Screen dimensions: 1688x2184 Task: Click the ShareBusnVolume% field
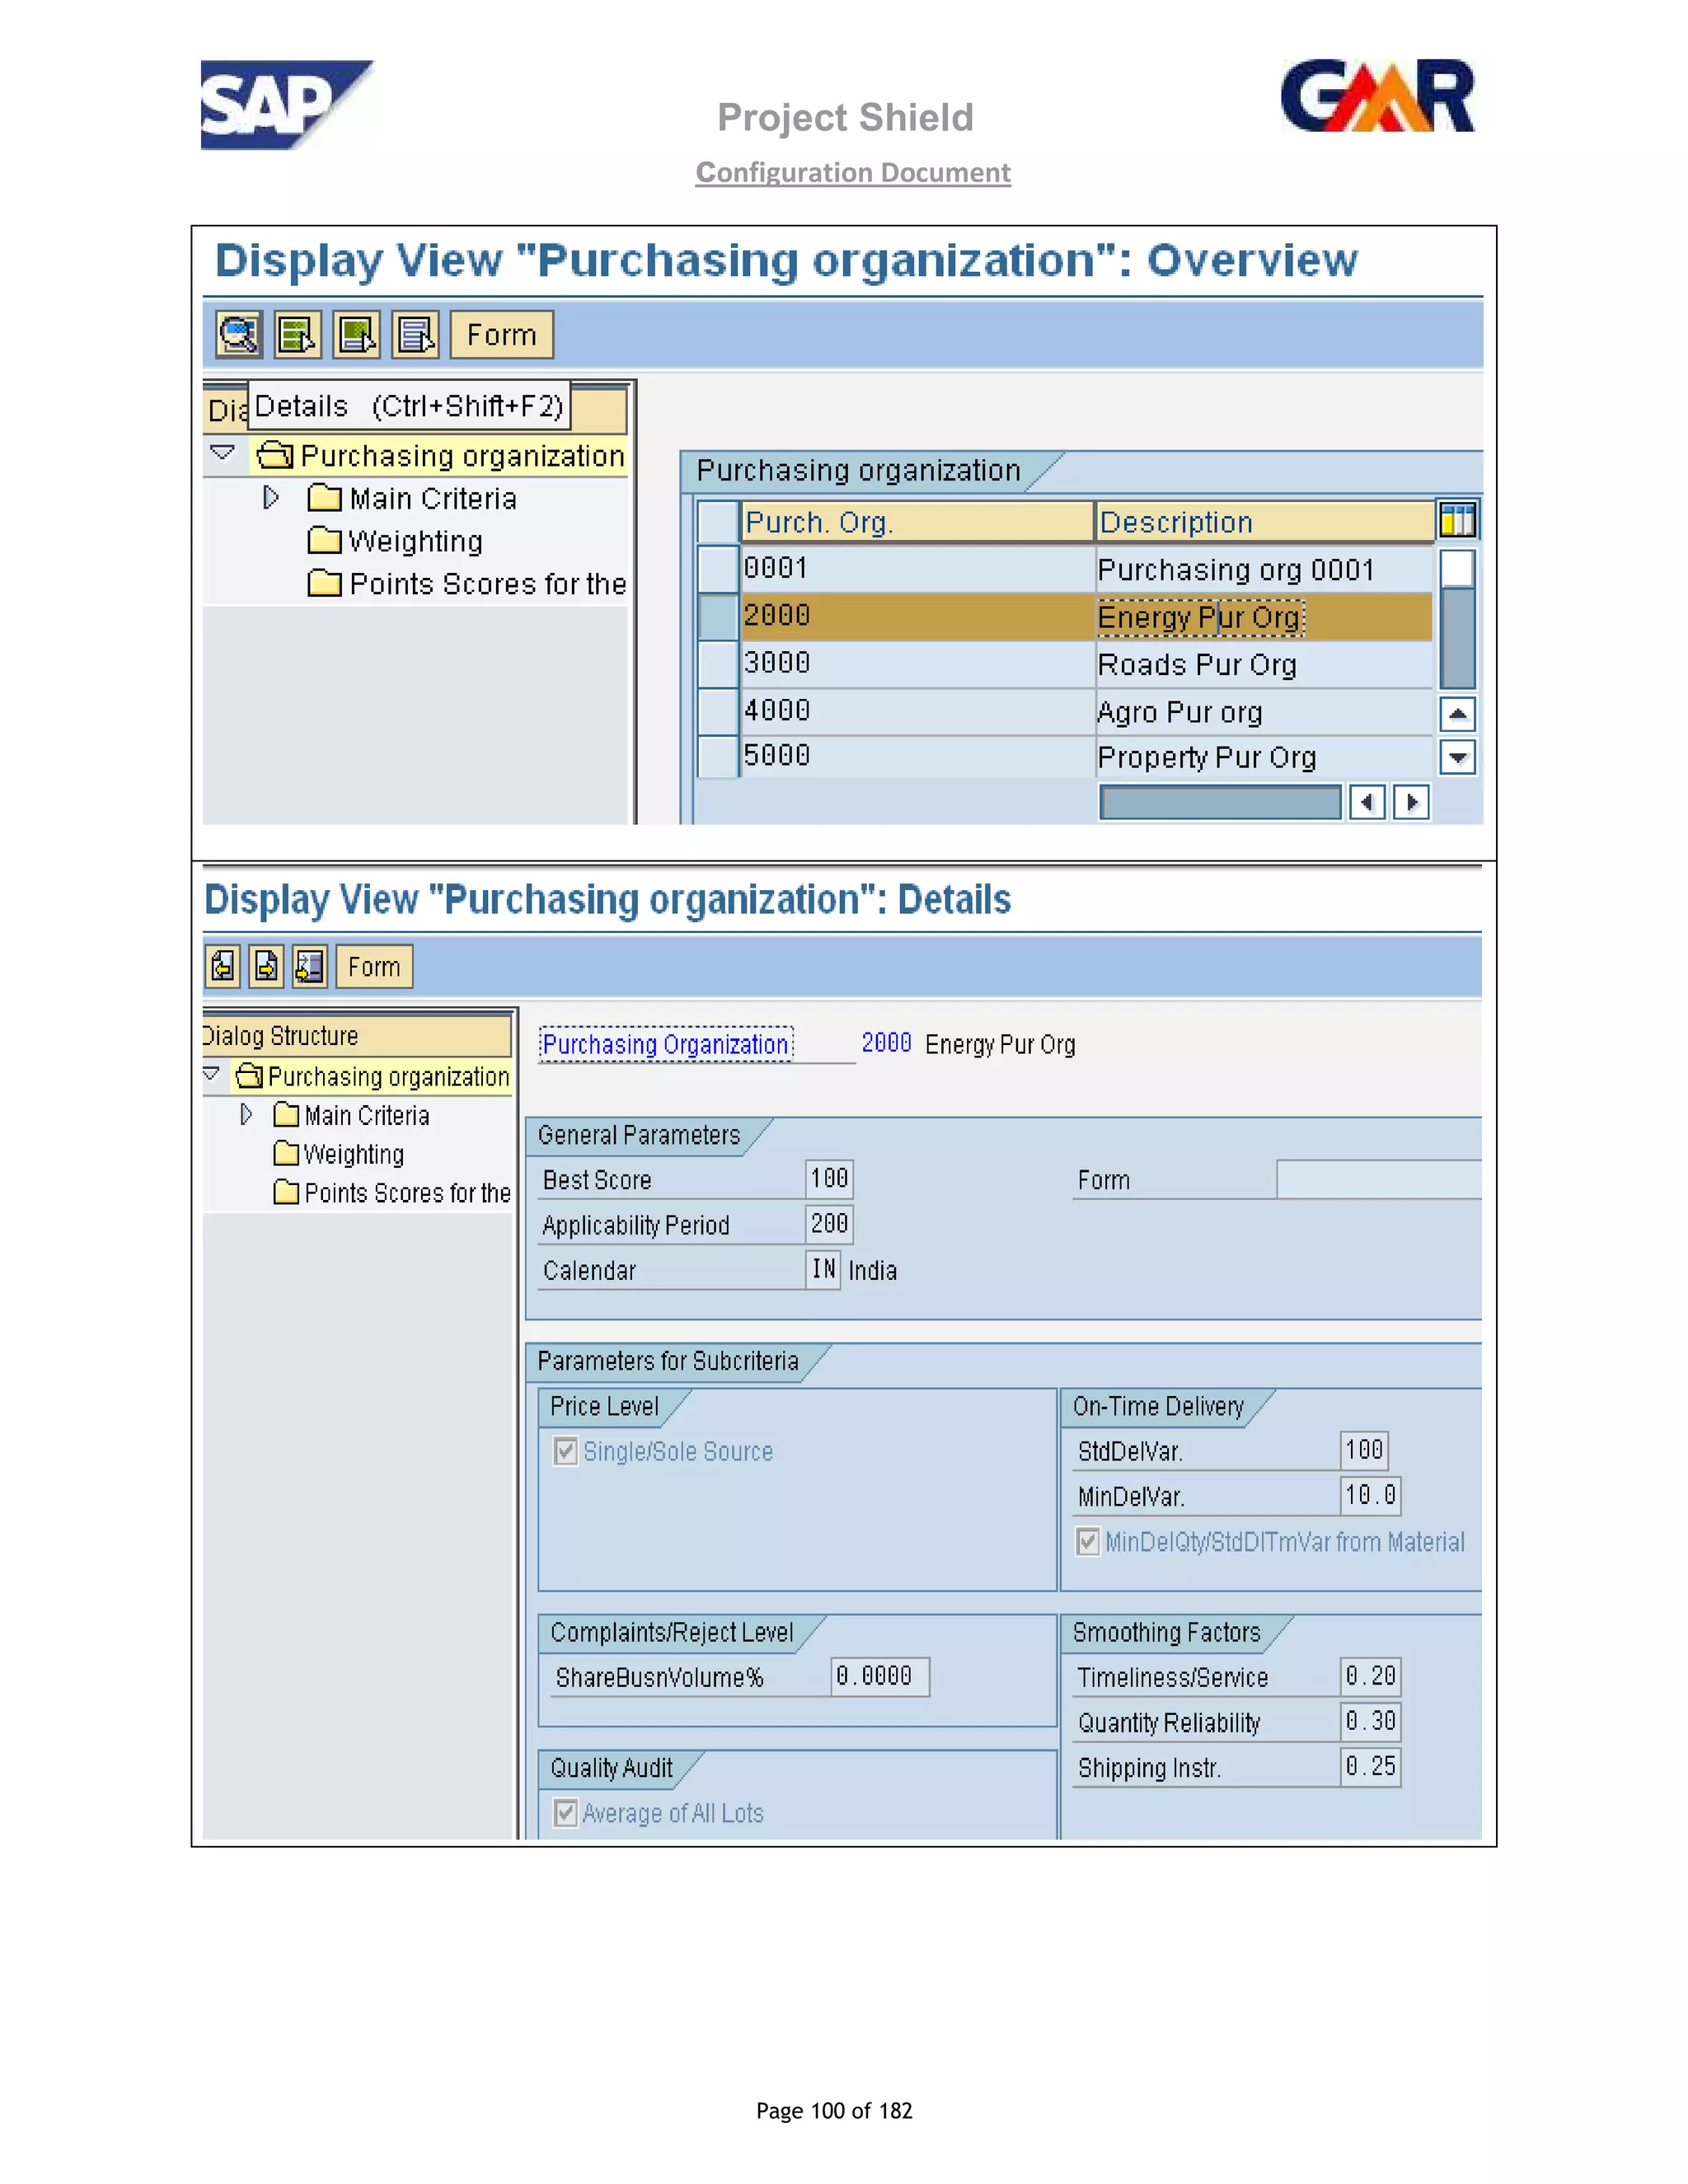point(880,1676)
